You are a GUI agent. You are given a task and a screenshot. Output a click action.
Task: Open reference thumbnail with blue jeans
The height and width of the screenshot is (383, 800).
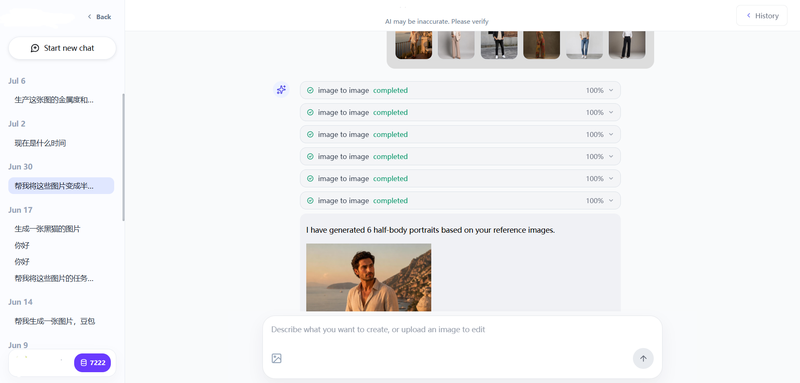coord(584,45)
